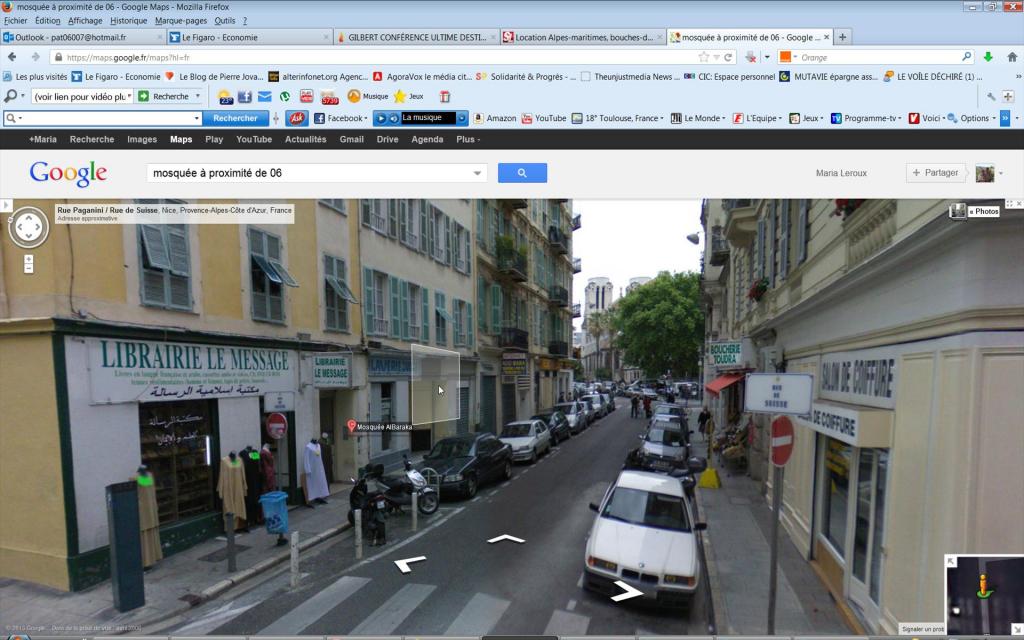Open the Marque-pages menu
Image resolution: width=1024 pixels, height=640 pixels.
click(x=181, y=21)
